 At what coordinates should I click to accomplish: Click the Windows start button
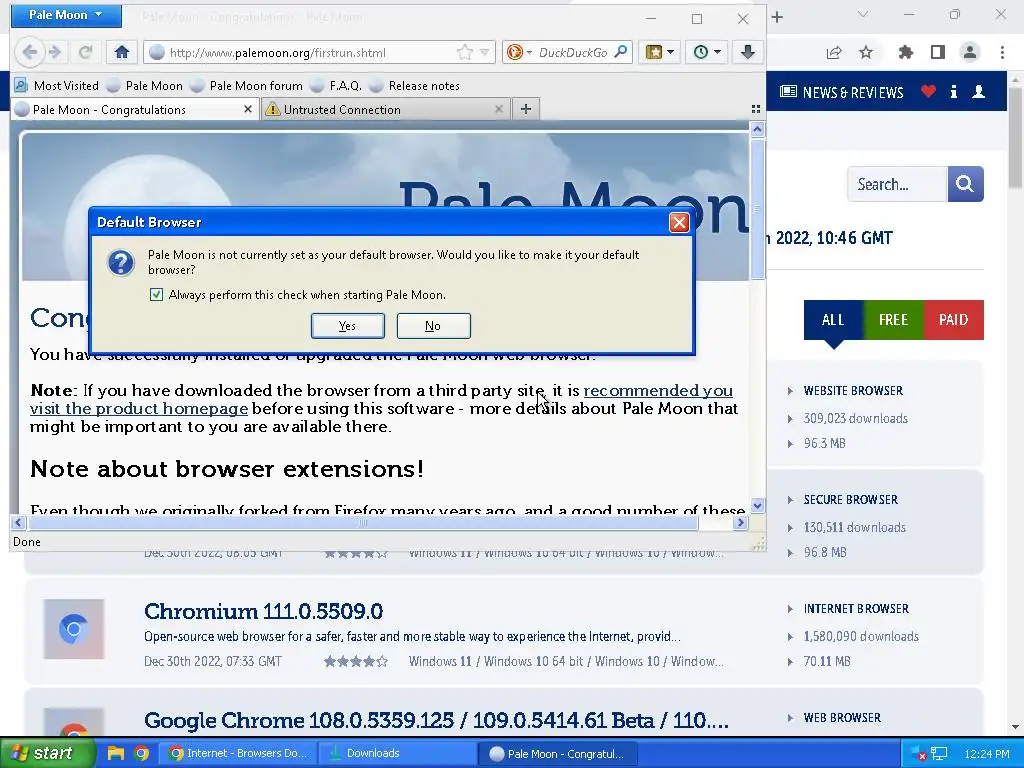[48, 753]
